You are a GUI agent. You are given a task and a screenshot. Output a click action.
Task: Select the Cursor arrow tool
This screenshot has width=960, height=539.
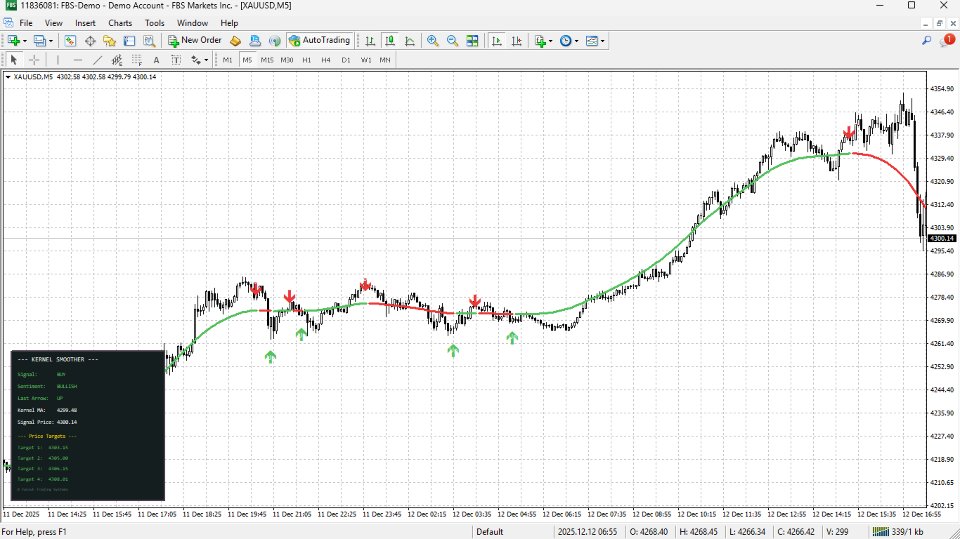pyautogui.click(x=13, y=59)
